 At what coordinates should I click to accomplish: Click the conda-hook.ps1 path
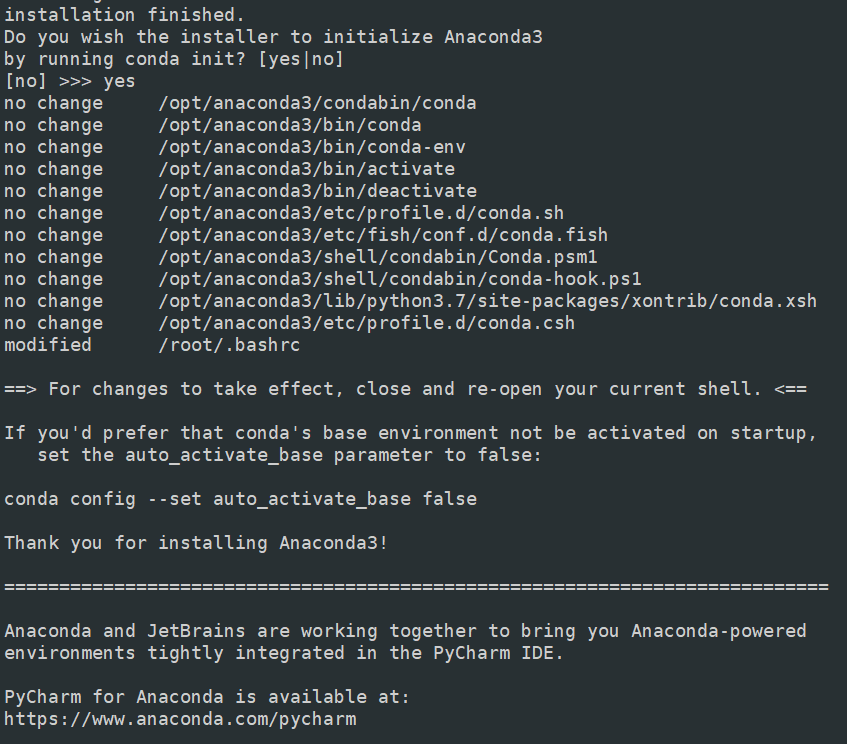[x=400, y=279]
